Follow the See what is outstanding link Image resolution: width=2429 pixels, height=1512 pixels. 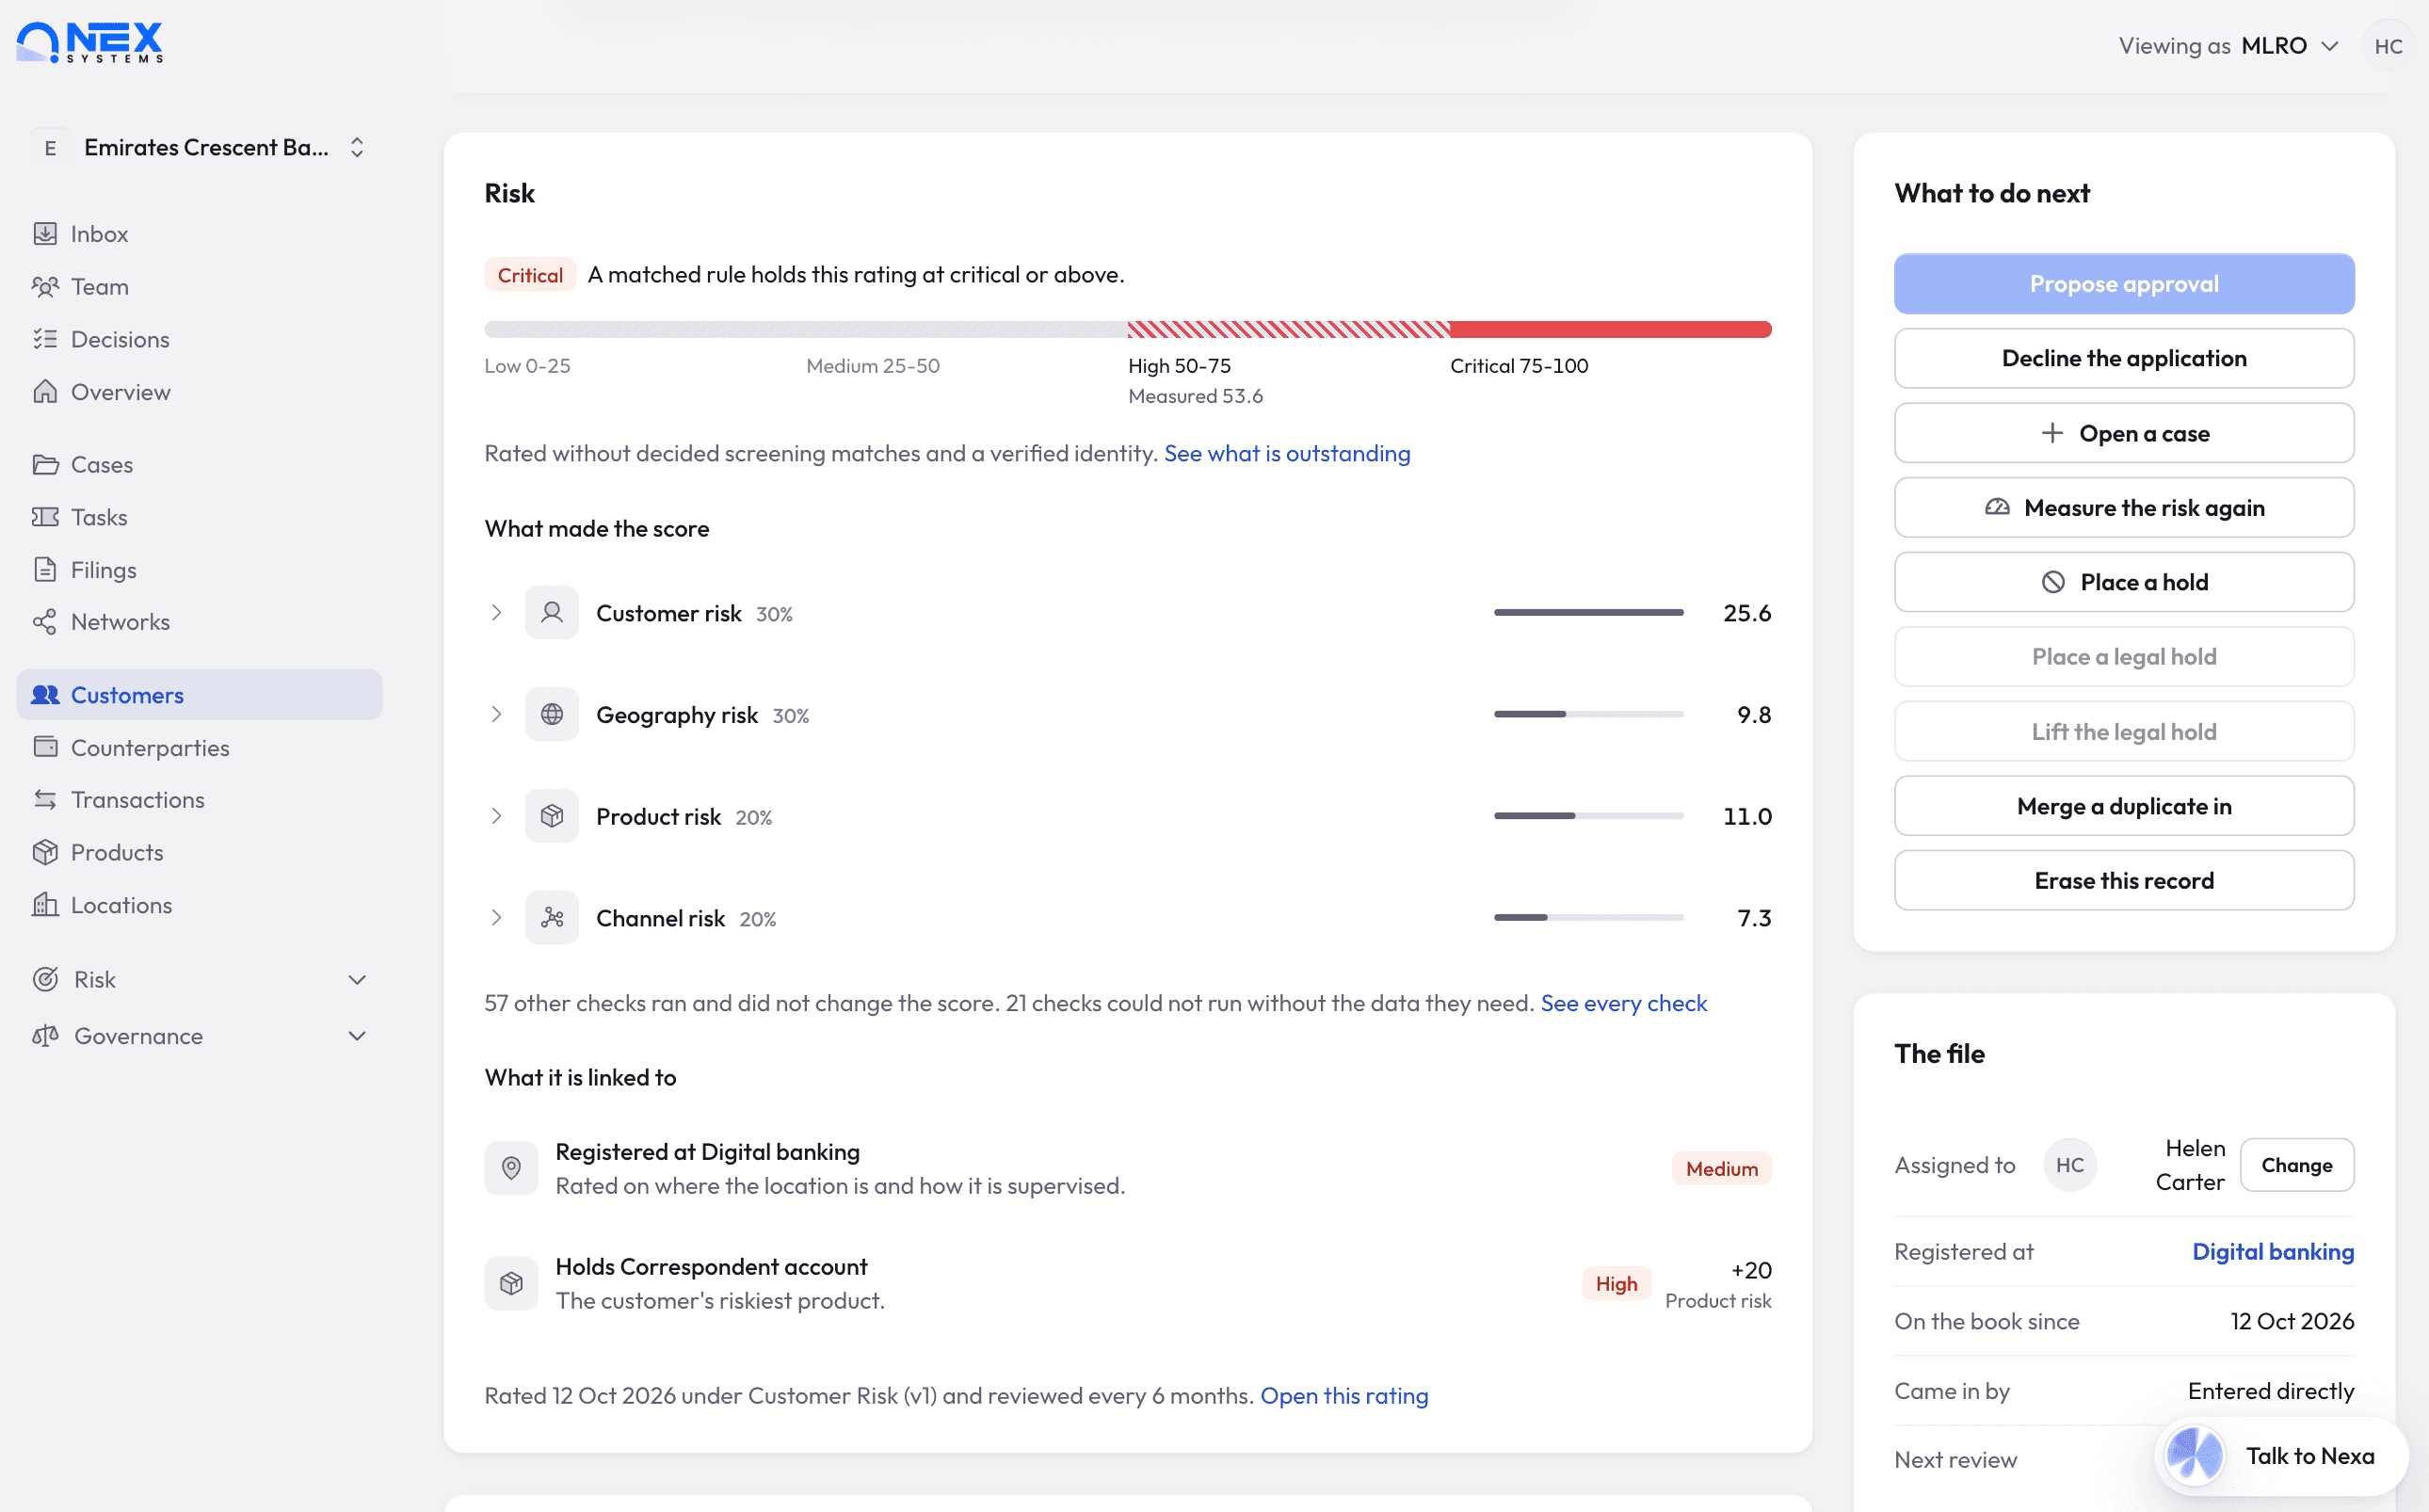click(1287, 454)
